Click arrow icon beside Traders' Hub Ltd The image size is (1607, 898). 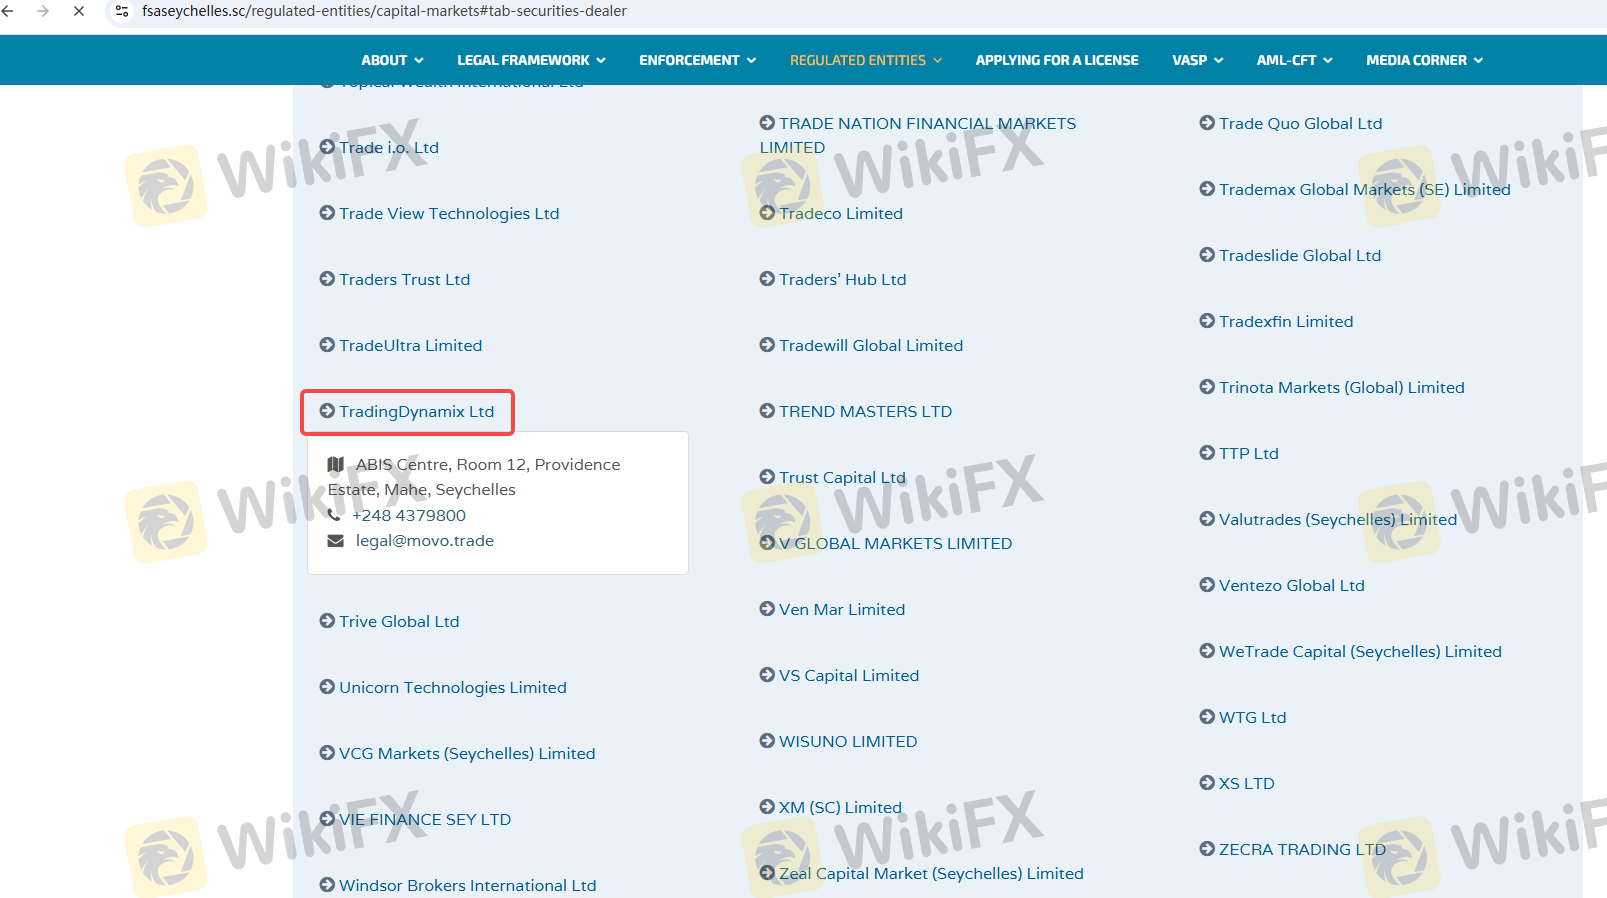tap(767, 279)
